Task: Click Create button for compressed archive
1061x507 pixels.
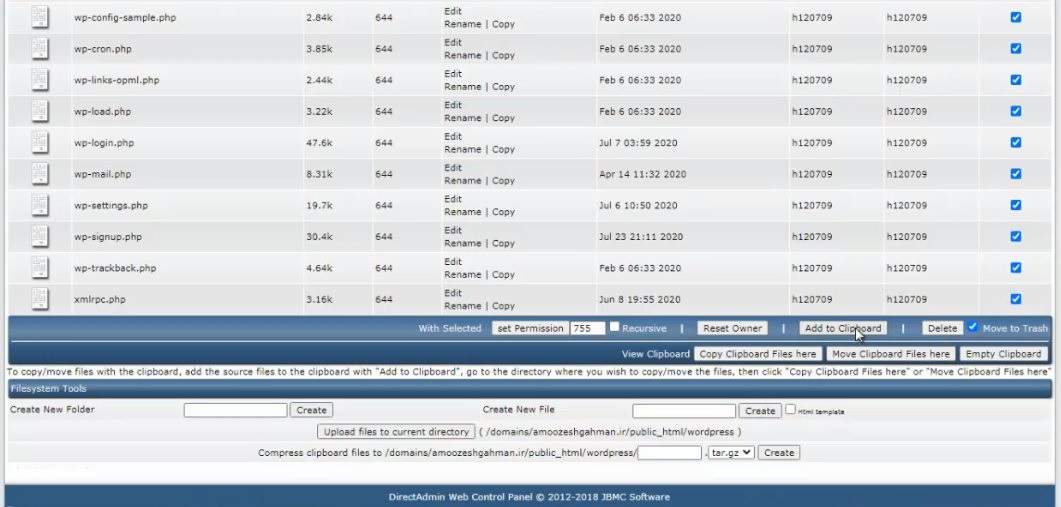Action: [x=779, y=453]
